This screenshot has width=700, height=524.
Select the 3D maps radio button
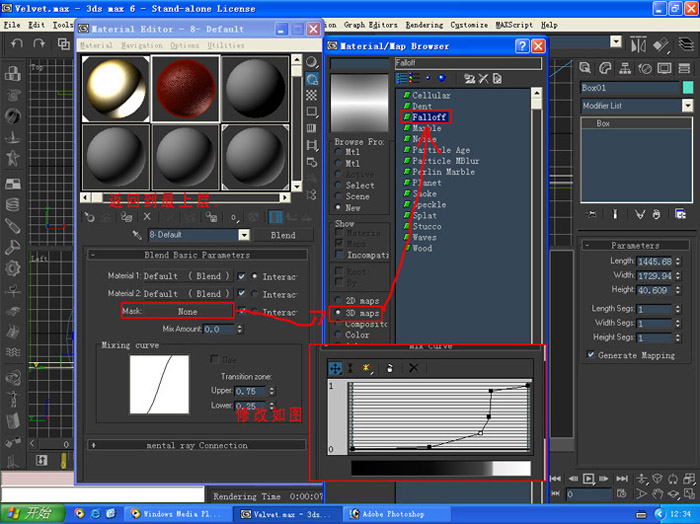click(x=338, y=313)
